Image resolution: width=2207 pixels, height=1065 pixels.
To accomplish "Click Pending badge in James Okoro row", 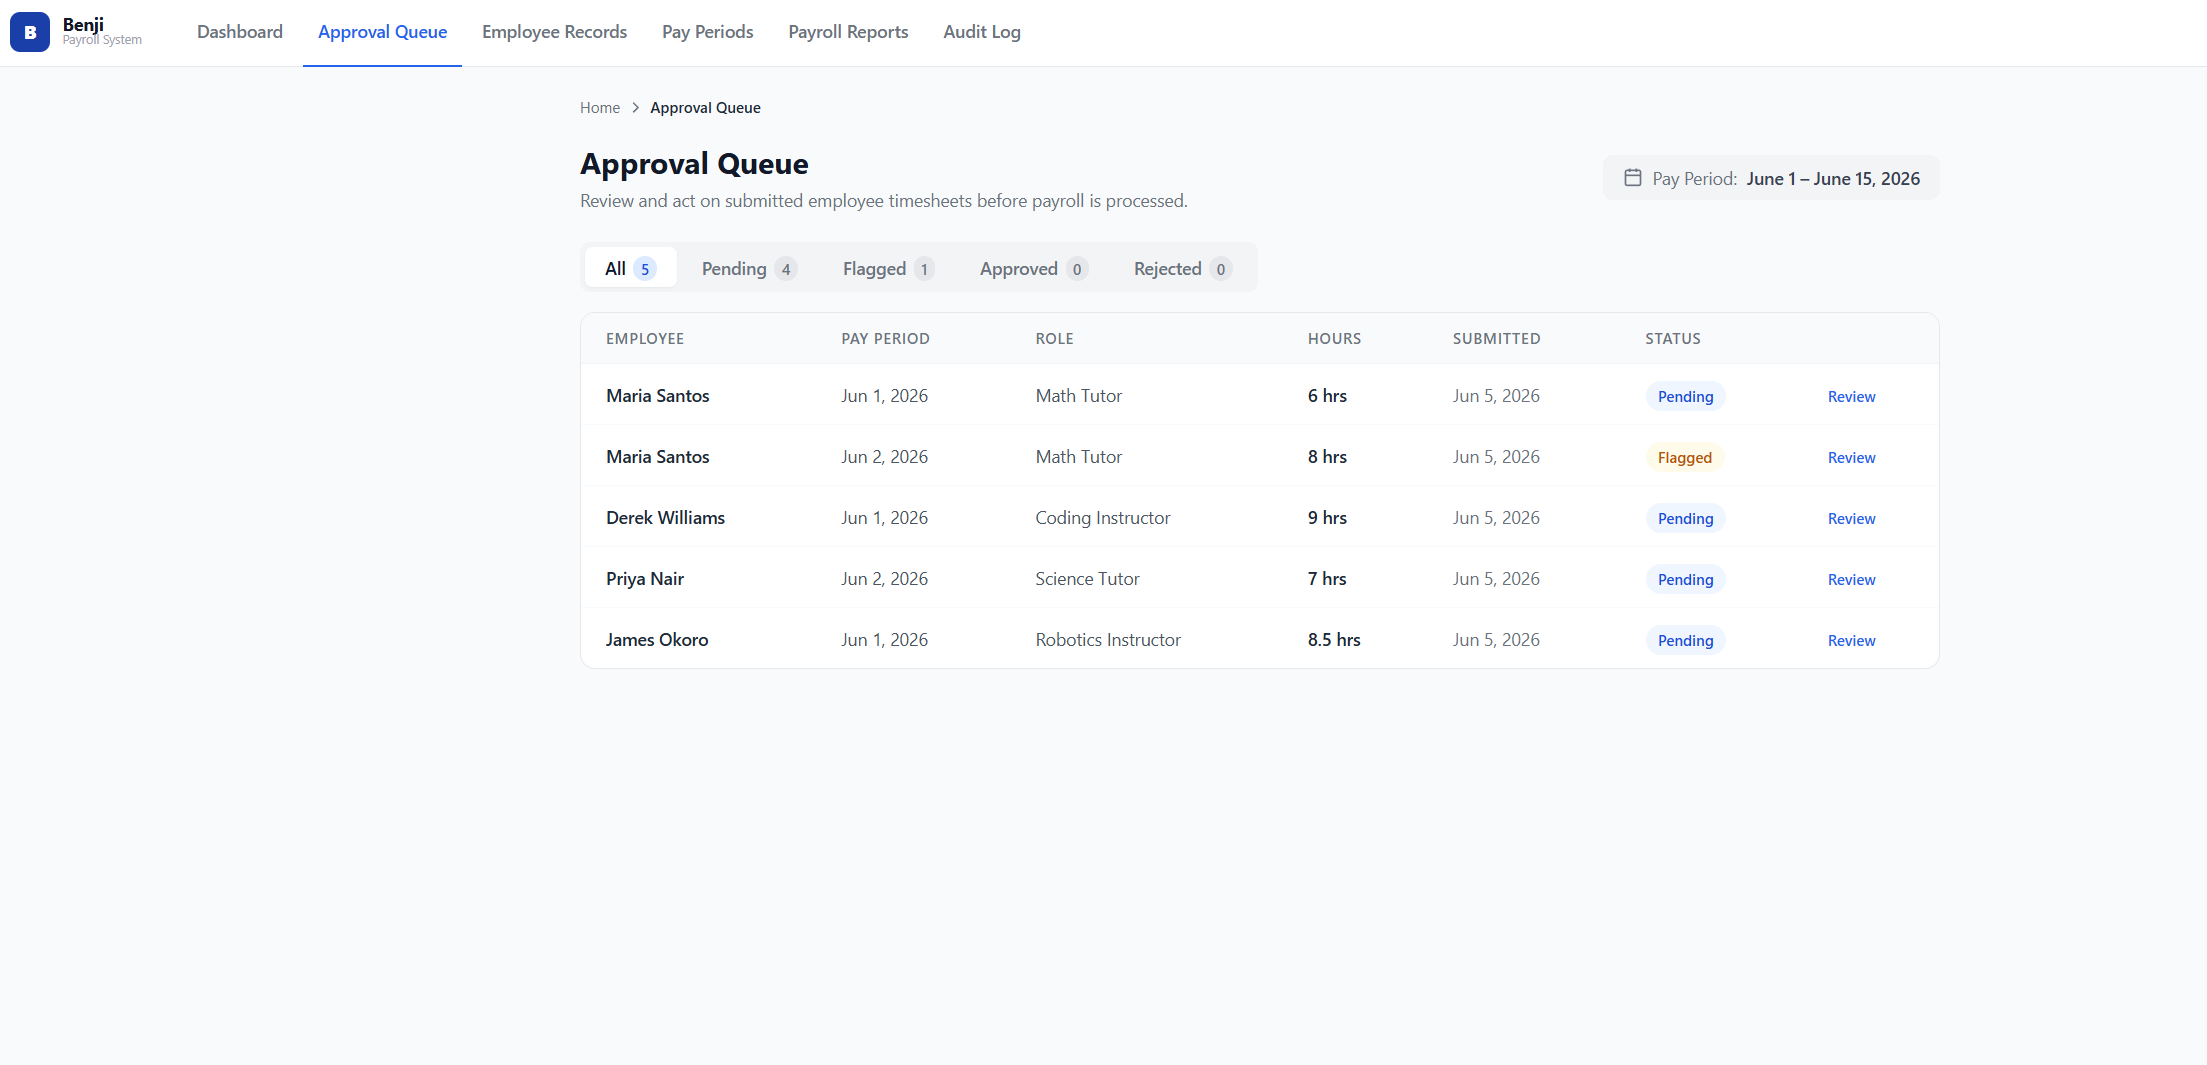I will (x=1685, y=640).
